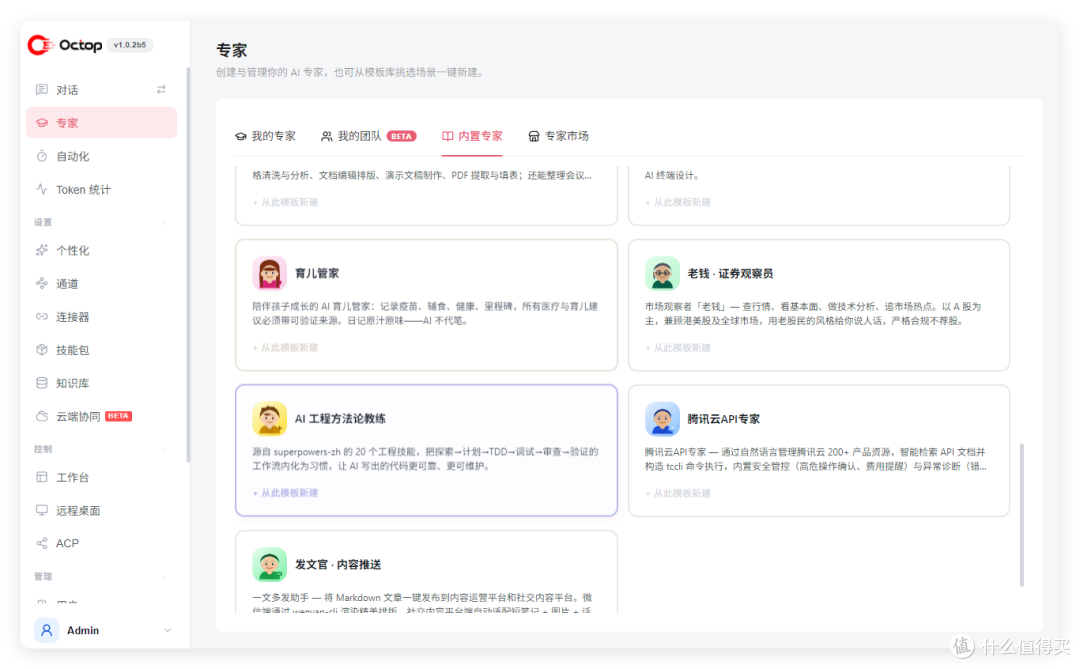The width and height of the screenshot is (1080, 669).
Task: Create from 育儿管家 template
Action: tap(285, 348)
